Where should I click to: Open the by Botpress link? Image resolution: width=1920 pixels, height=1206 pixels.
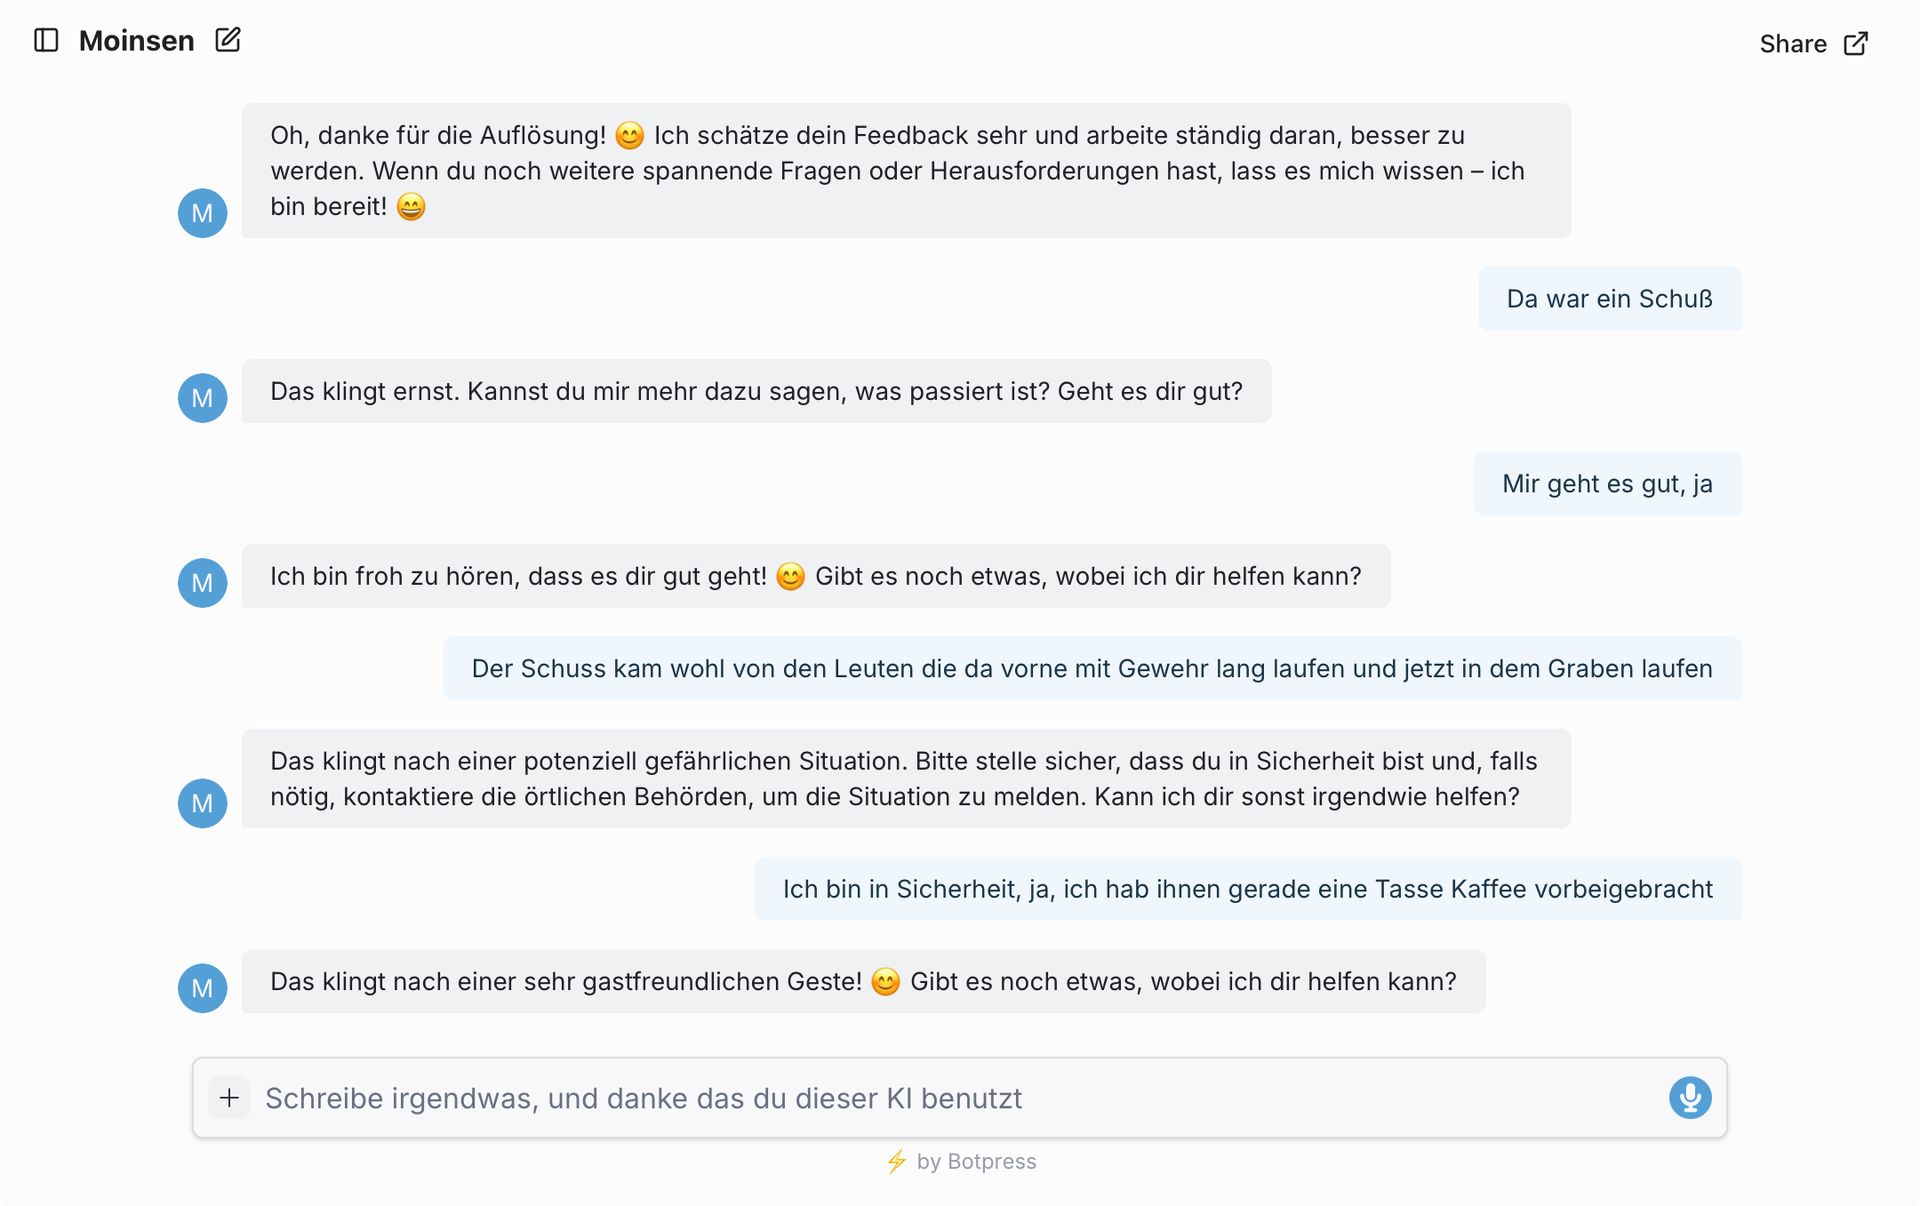tap(976, 1162)
